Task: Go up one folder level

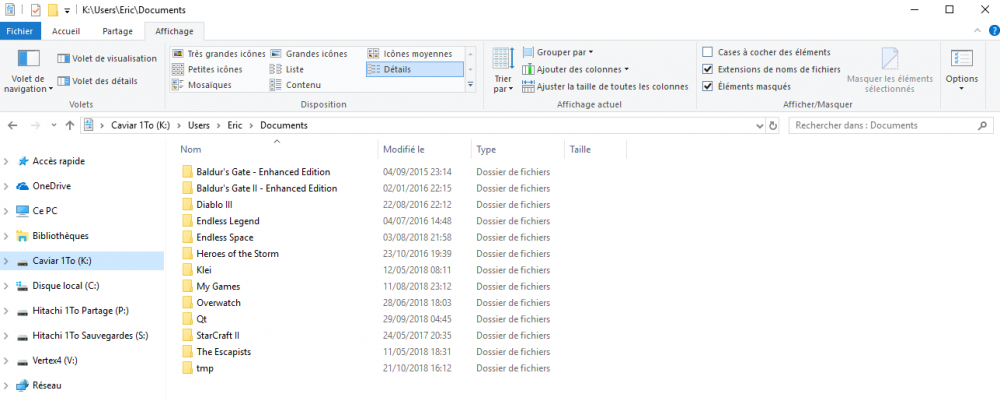Action: point(70,126)
